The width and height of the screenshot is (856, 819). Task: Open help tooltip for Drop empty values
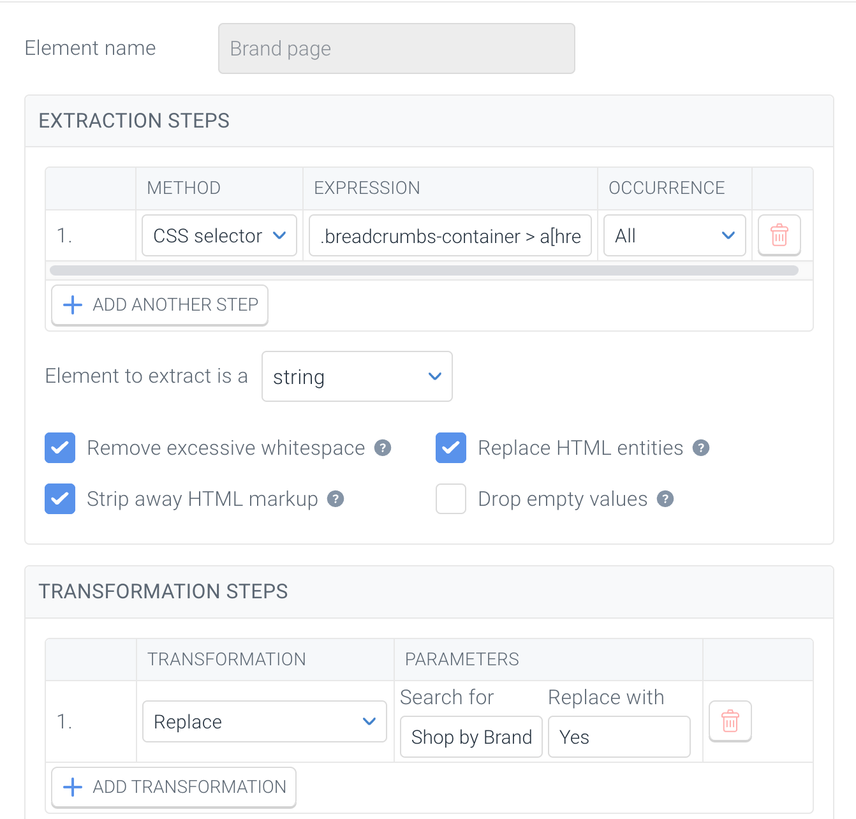coord(665,499)
